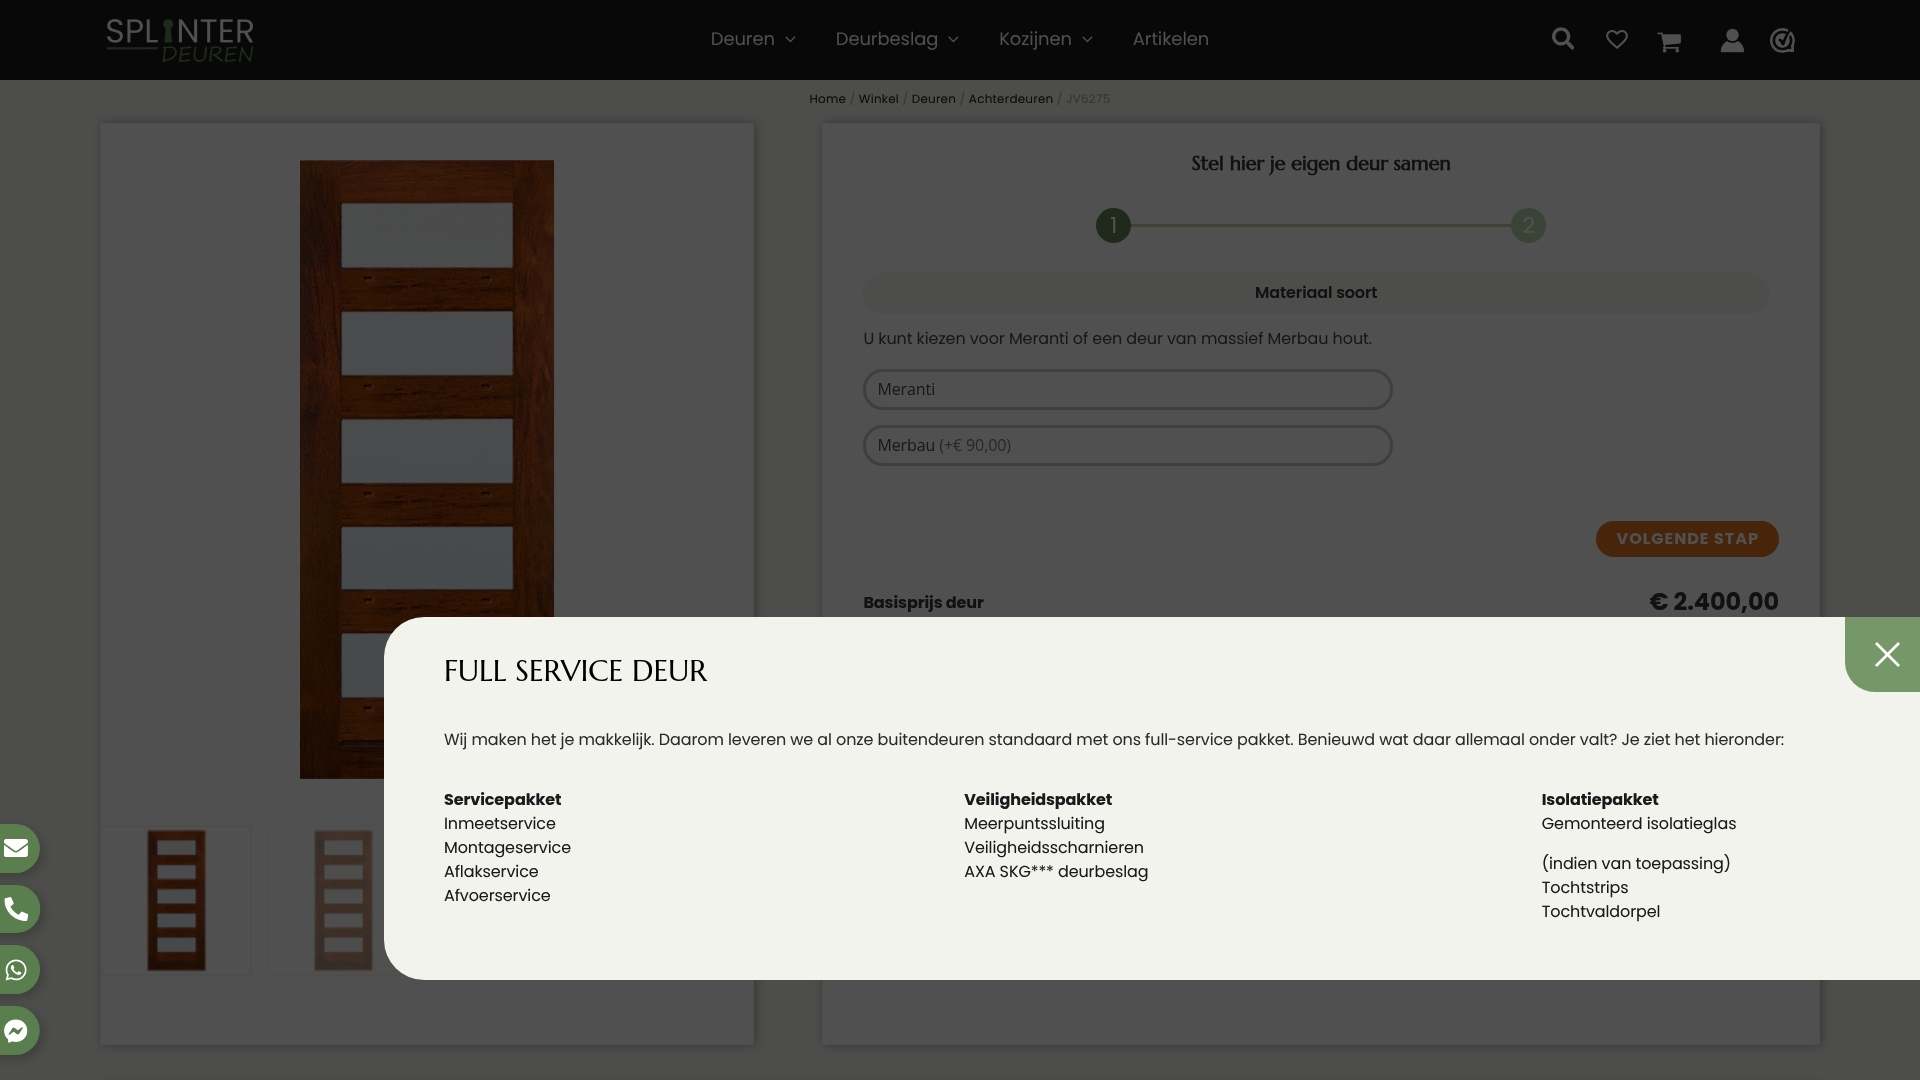1920x1080 pixels.
Task: Expand the Kozijnen menu
Action: (x=1046, y=39)
